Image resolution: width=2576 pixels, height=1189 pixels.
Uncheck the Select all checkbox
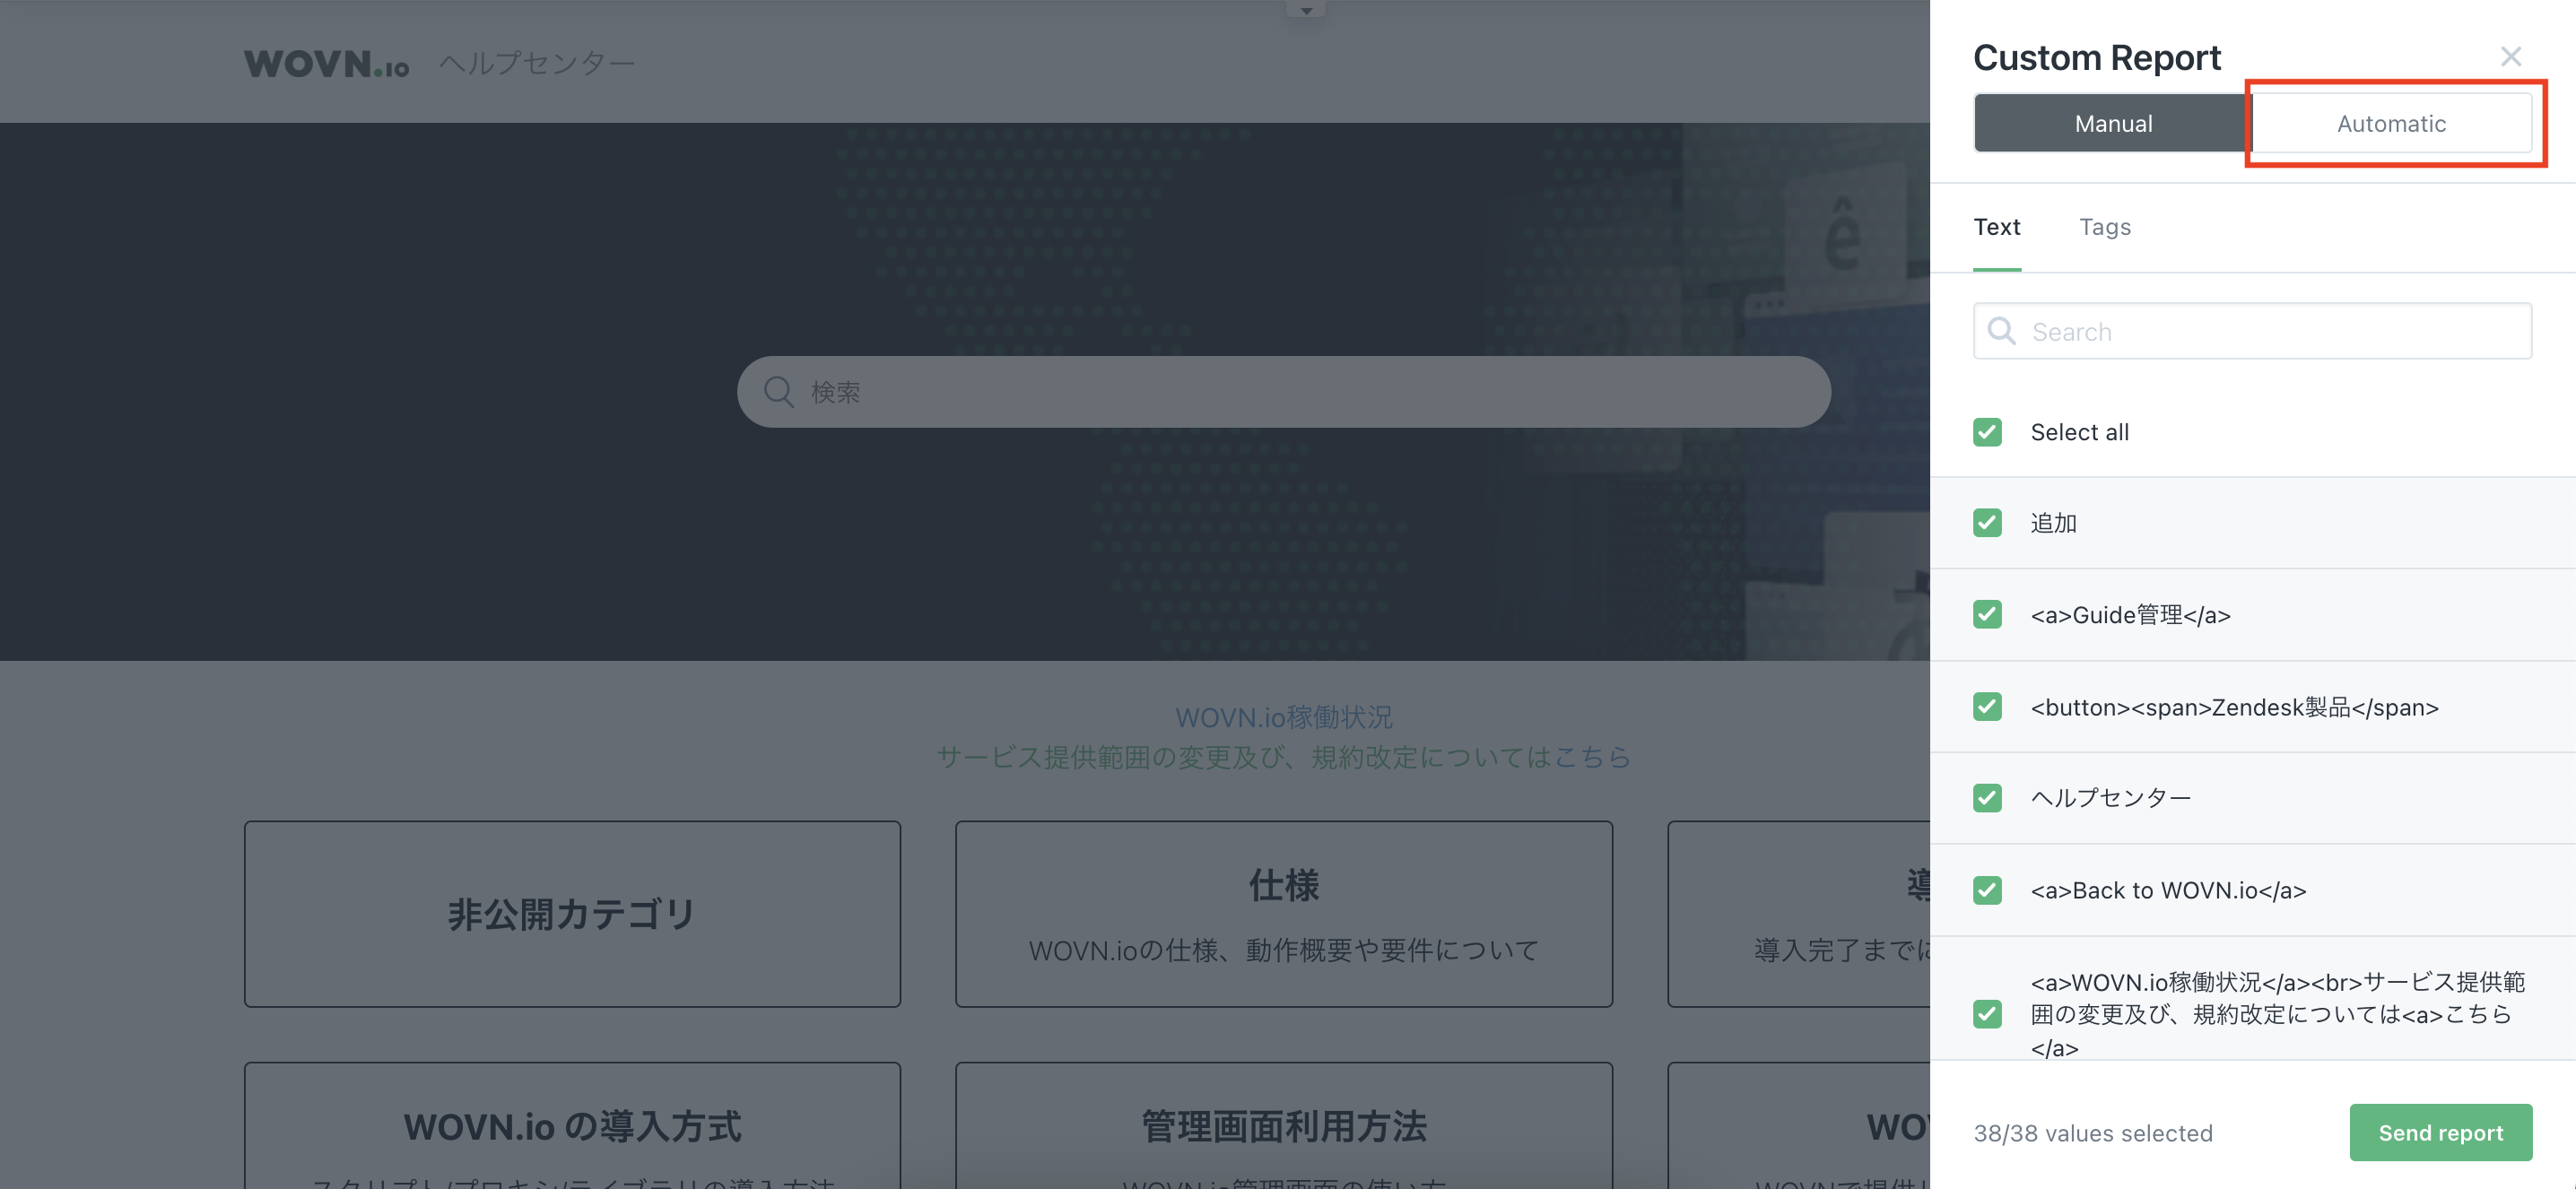1987,432
